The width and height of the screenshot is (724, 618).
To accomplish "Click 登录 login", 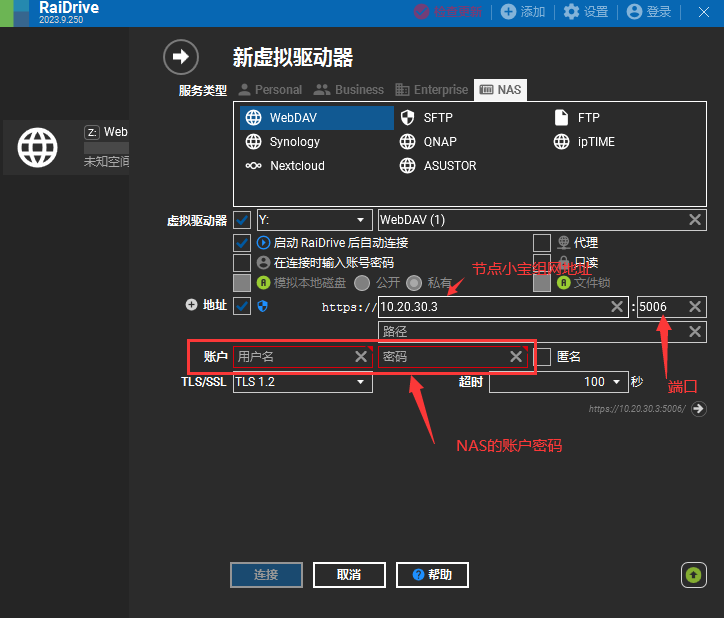I will point(649,12).
